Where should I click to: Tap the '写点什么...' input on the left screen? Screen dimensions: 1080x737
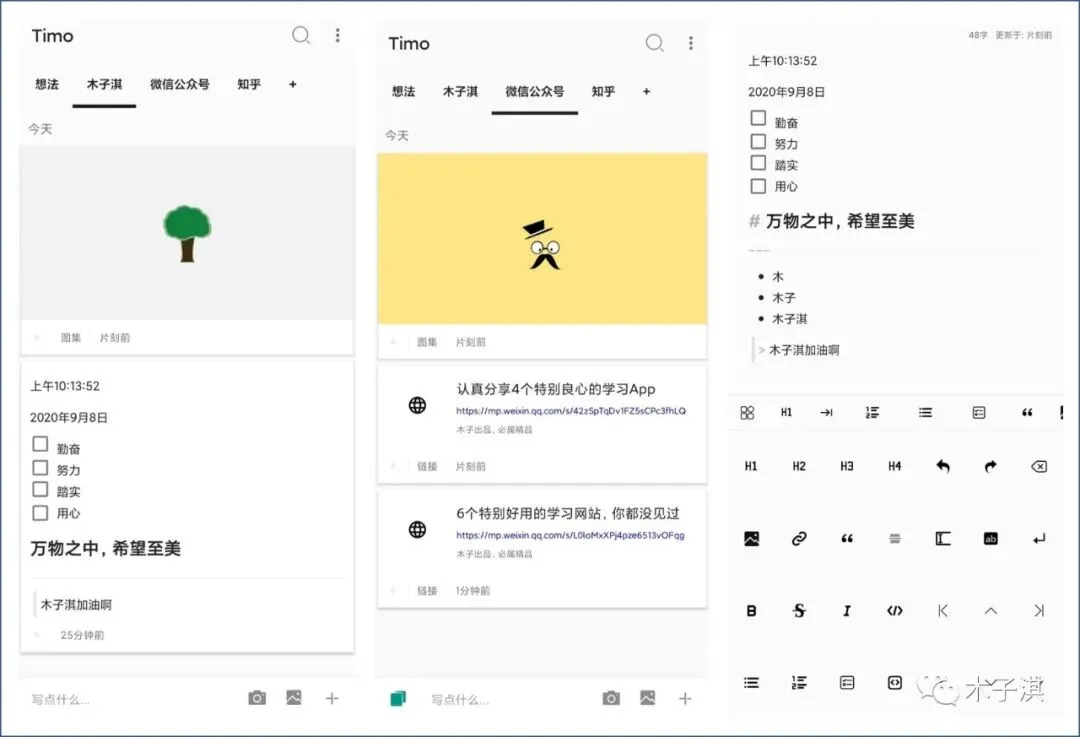61,699
